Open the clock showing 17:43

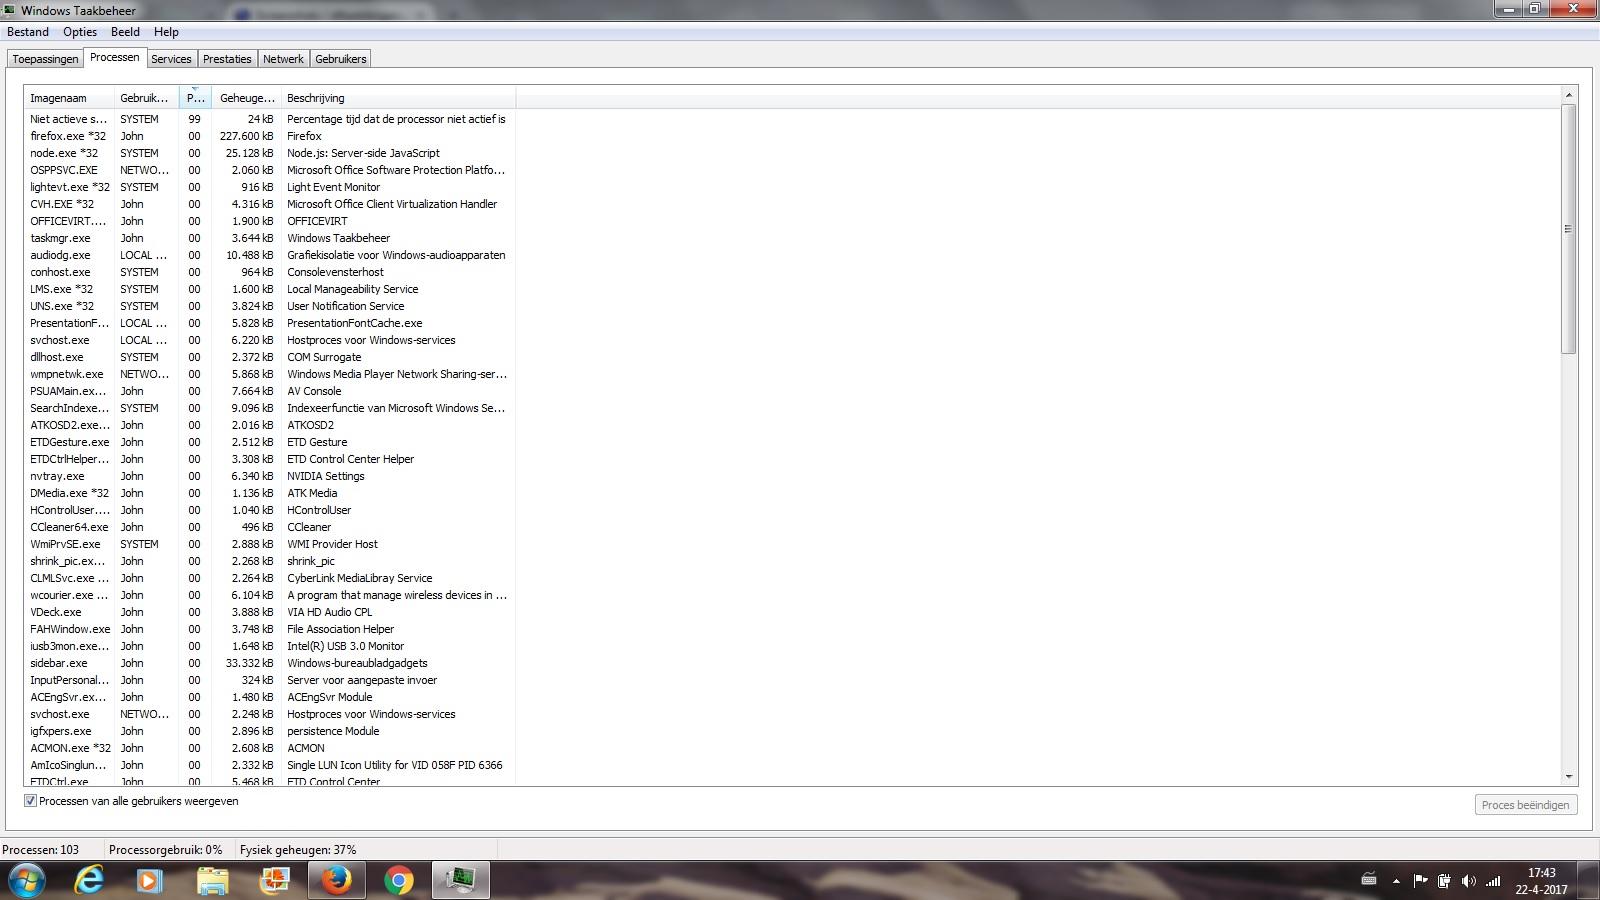[1541, 881]
